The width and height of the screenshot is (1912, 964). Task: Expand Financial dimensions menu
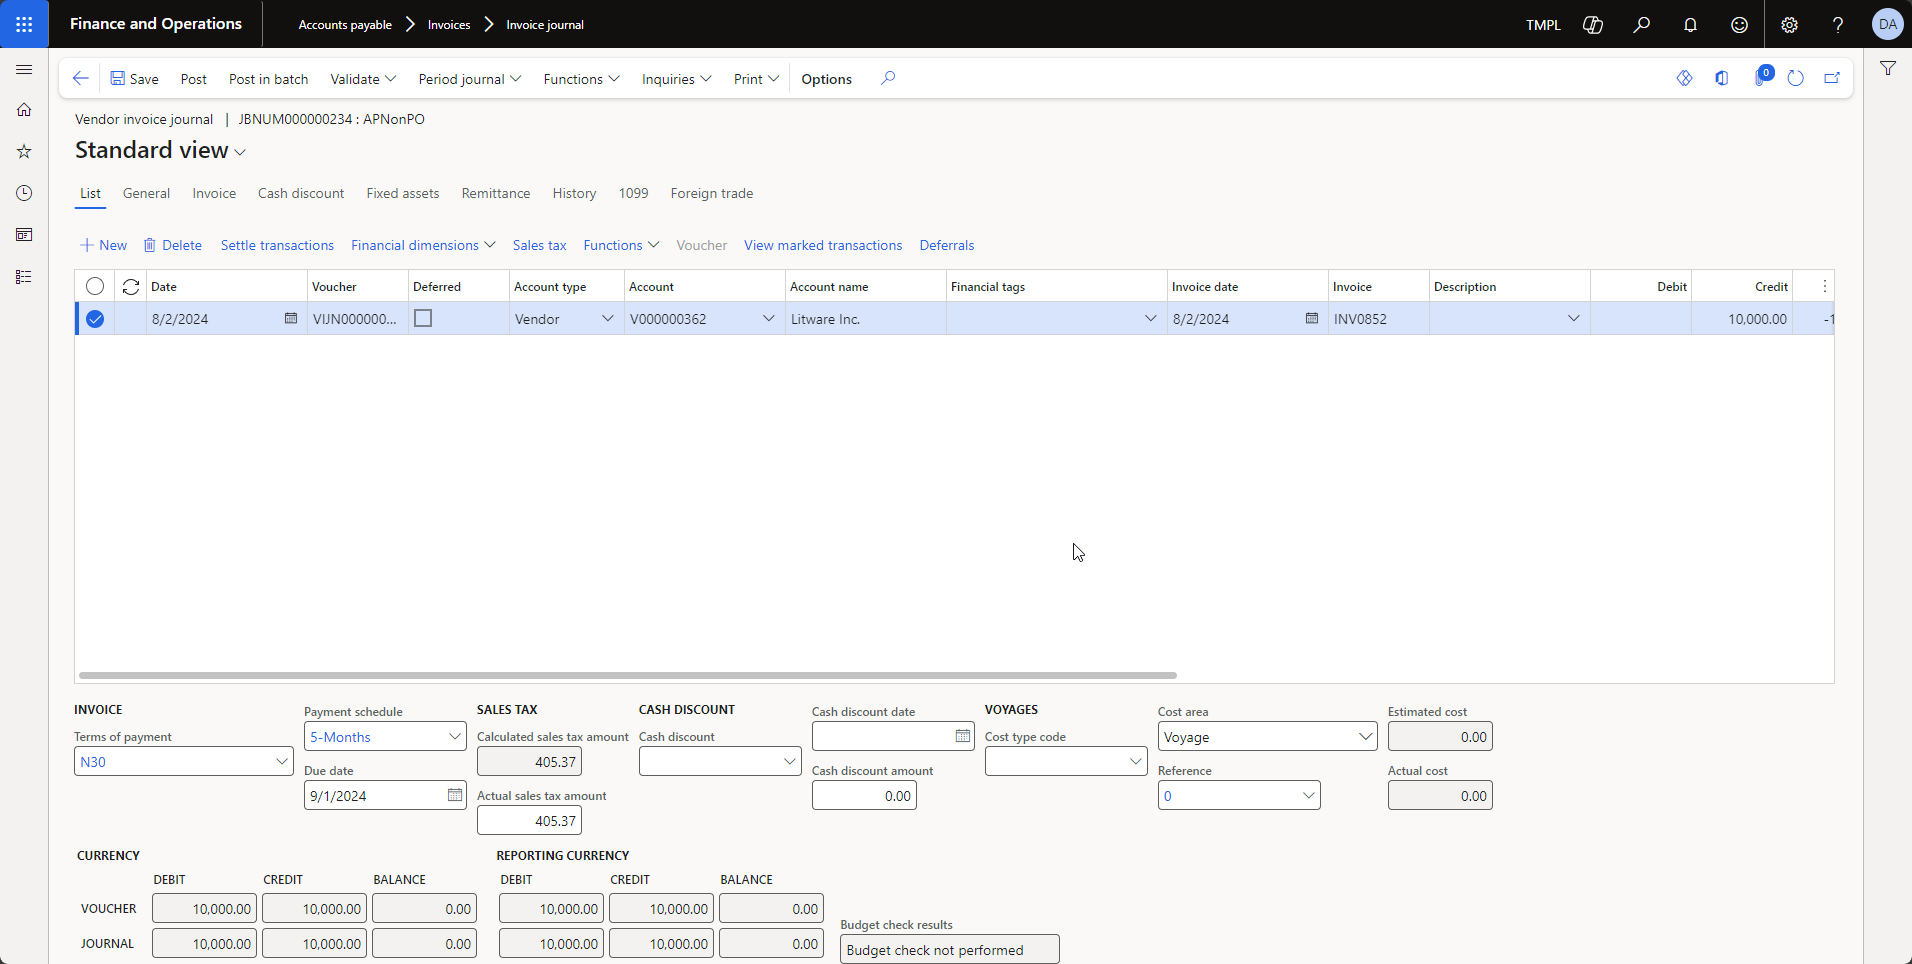click(423, 245)
